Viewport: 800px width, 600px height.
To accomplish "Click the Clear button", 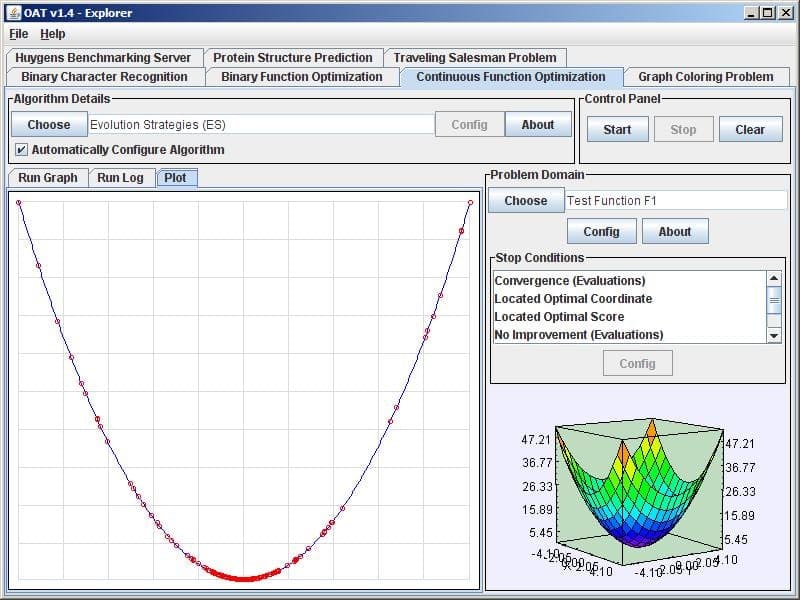I will pyautogui.click(x=749, y=129).
